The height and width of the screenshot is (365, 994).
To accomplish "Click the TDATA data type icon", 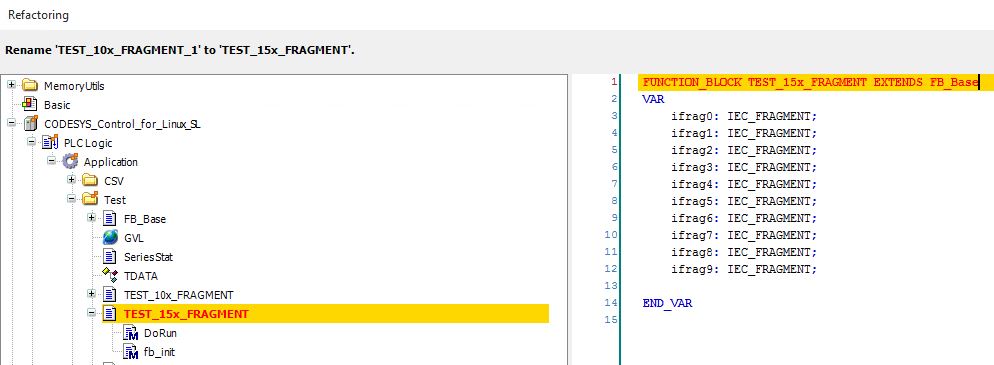I will 110,276.
